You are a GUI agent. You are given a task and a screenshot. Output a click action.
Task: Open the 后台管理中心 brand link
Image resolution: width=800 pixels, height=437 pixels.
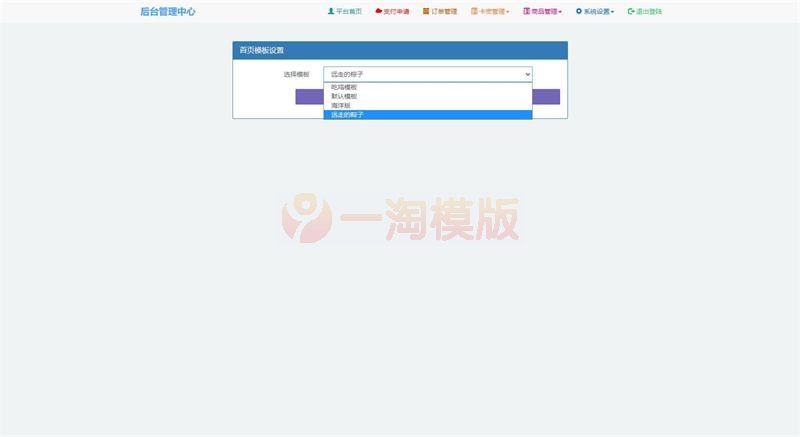tap(168, 11)
